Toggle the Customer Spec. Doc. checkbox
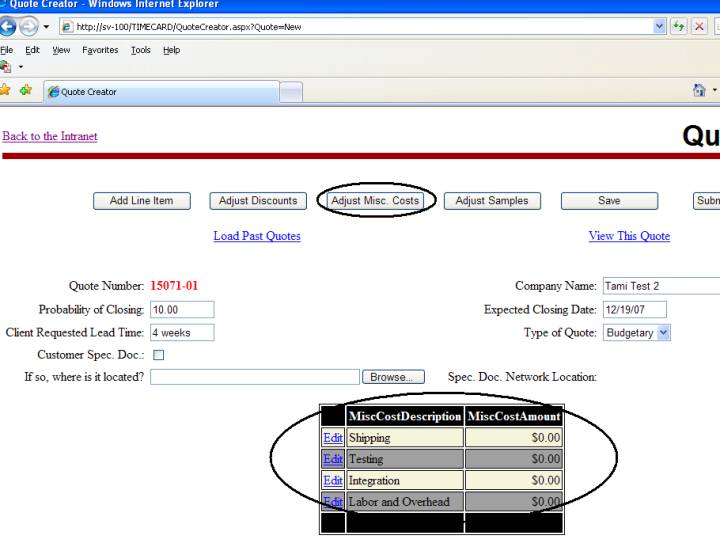 point(157,355)
